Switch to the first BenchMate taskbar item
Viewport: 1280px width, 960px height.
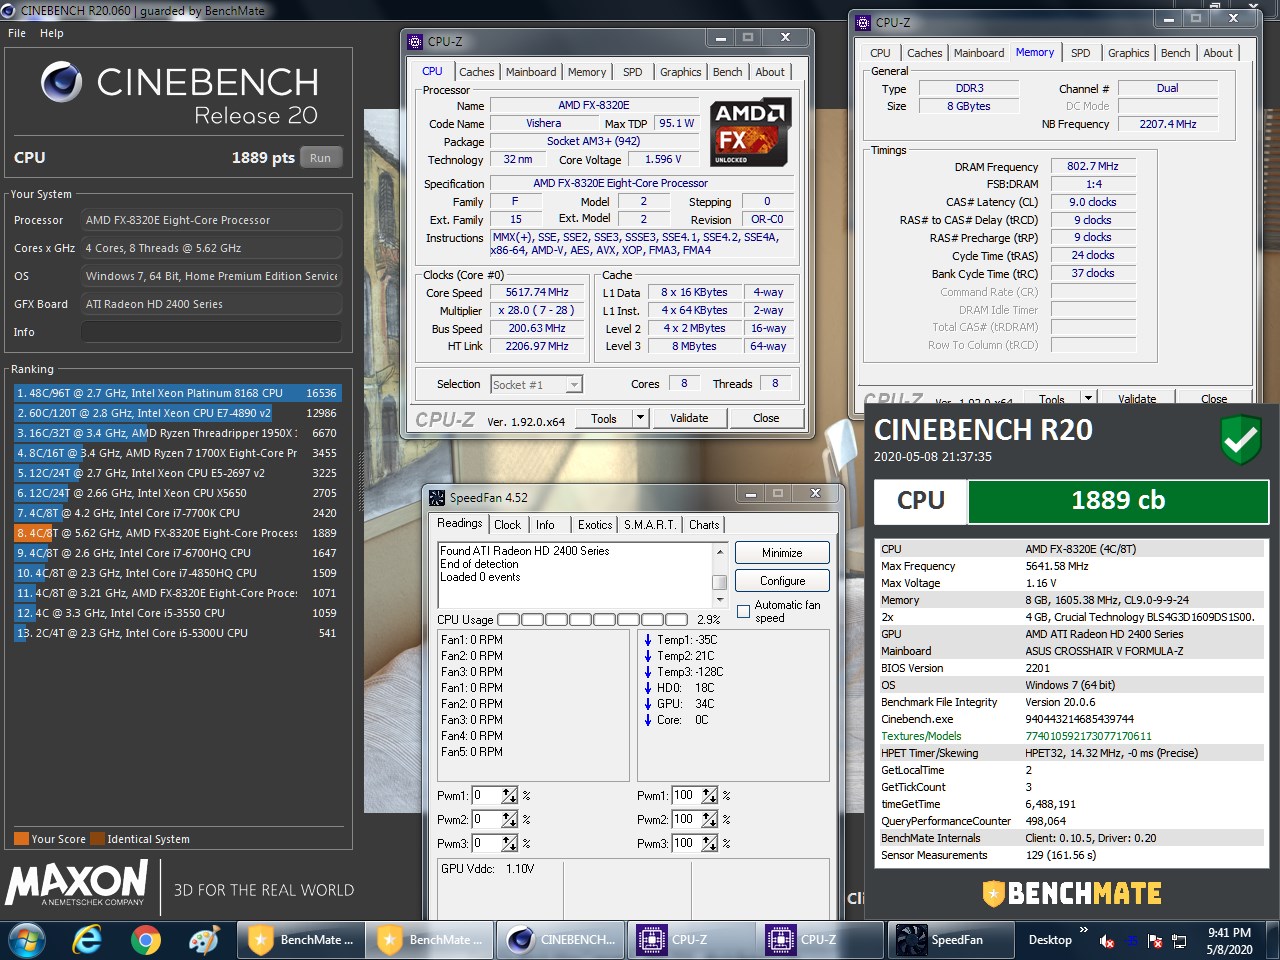tap(300, 940)
